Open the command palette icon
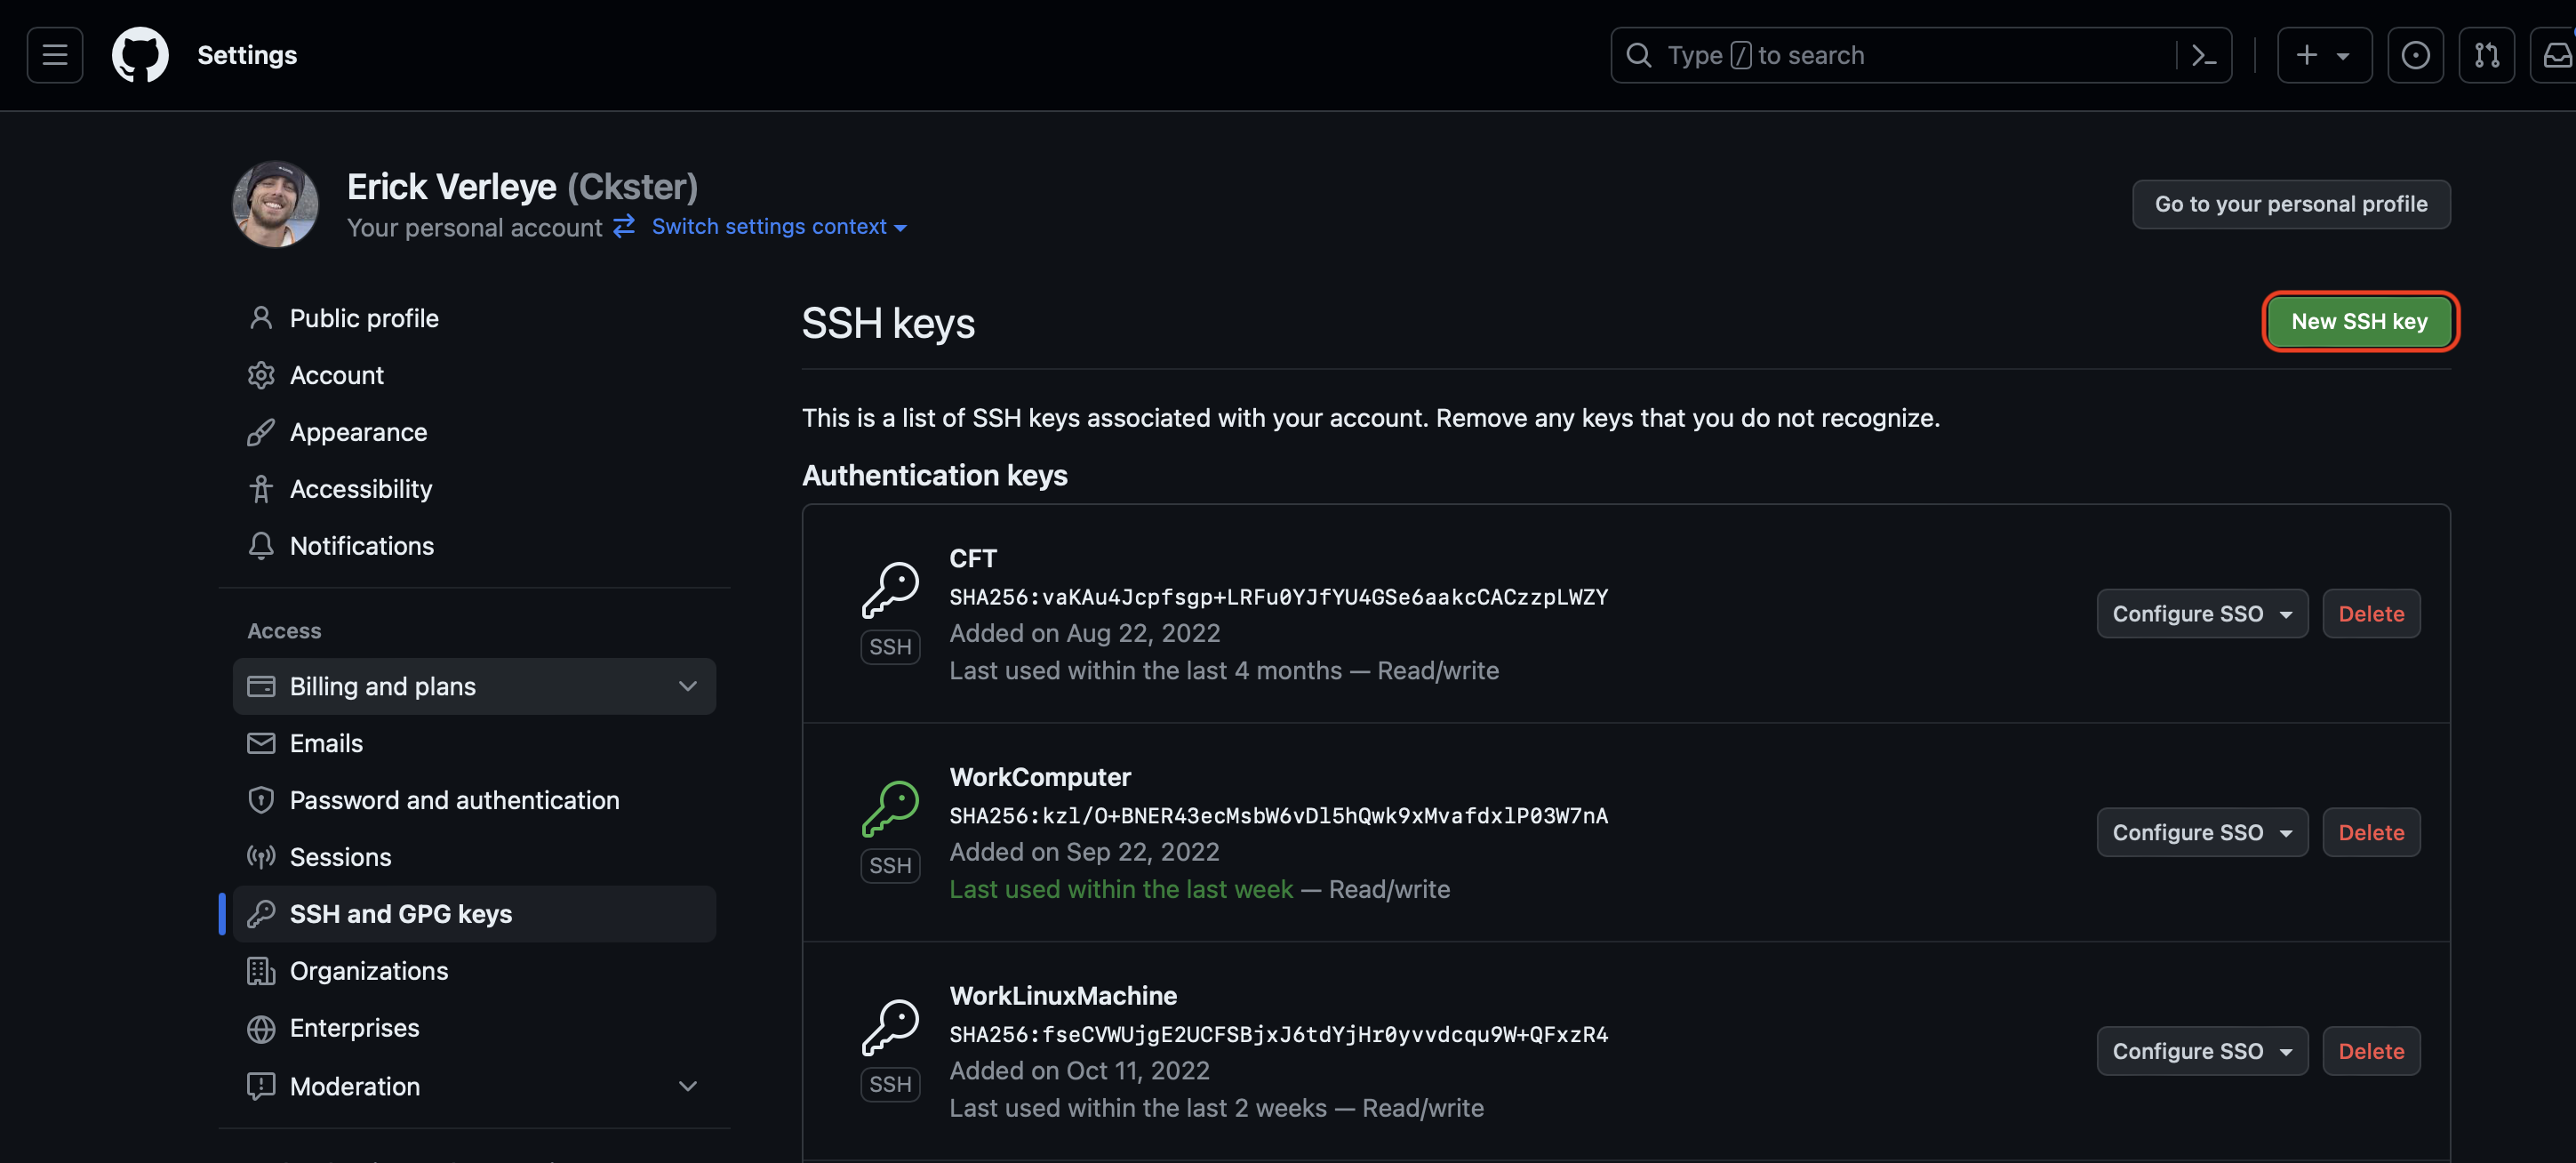The width and height of the screenshot is (2576, 1163). 2203,55
